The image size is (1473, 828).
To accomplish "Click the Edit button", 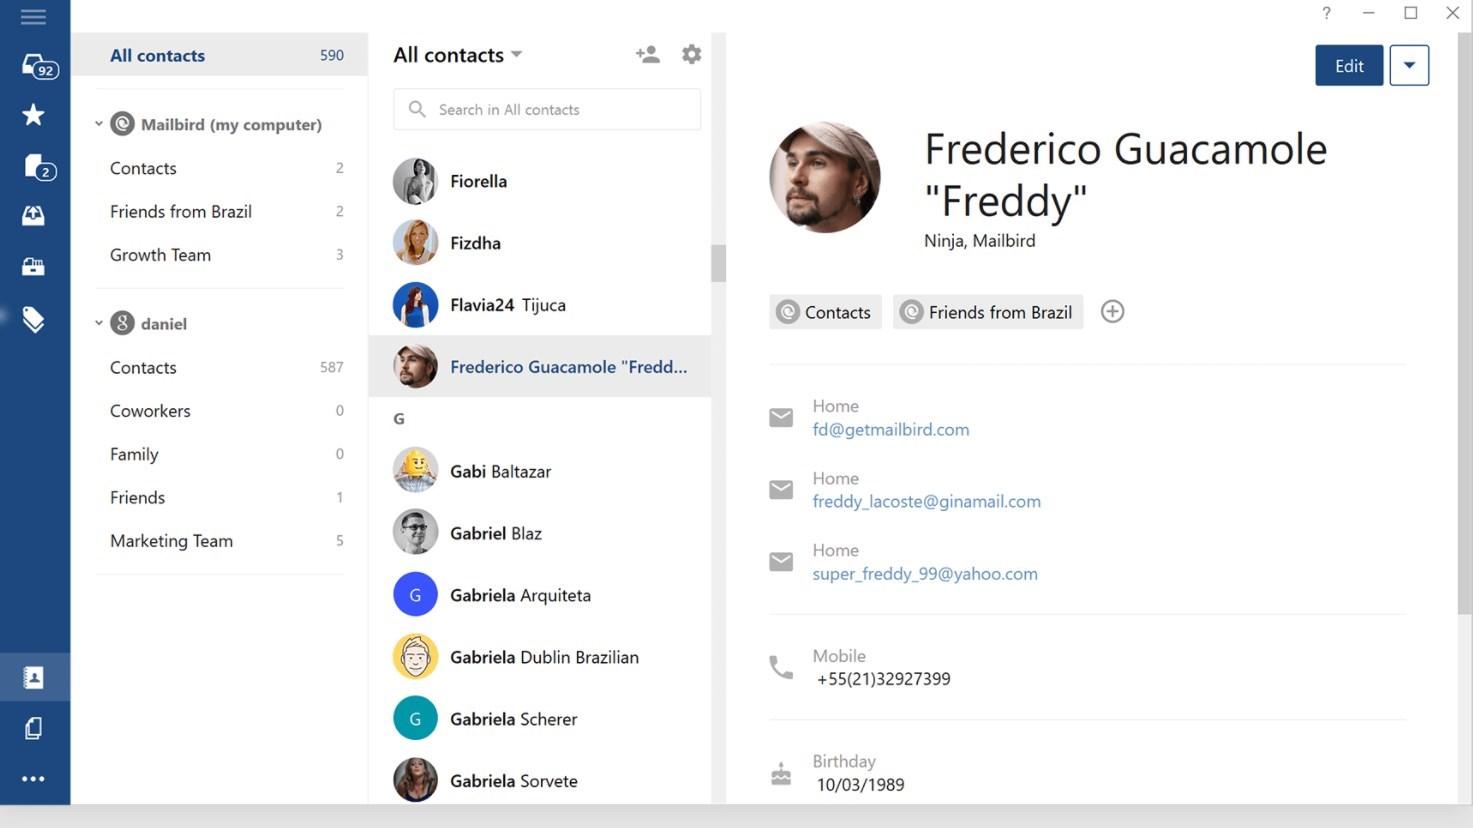I will pyautogui.click(x=1348, y=66).
